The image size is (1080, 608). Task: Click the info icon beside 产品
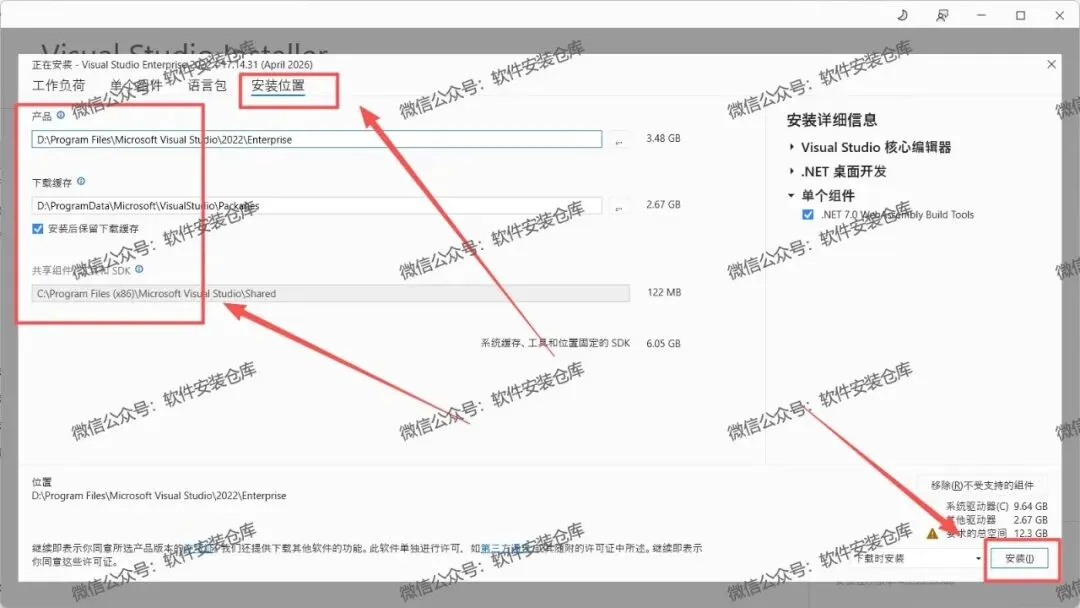click(x=61, y=115)
